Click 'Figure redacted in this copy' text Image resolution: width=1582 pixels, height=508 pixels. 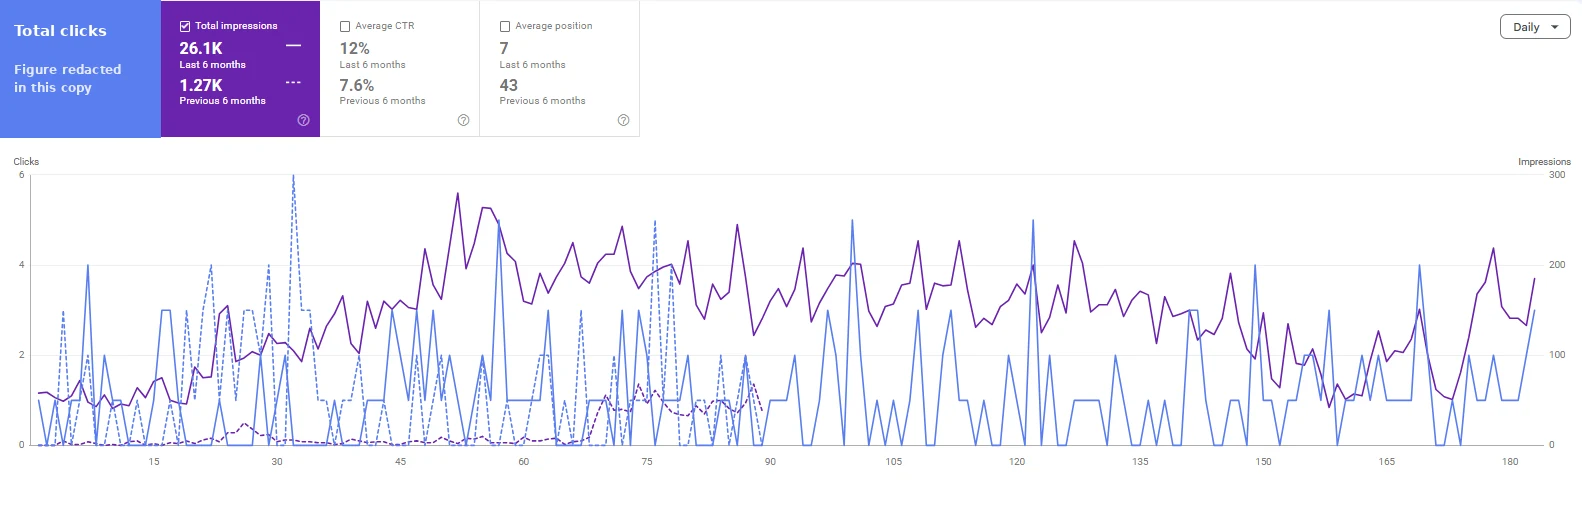pyautogui.click(x=67, y=78)
